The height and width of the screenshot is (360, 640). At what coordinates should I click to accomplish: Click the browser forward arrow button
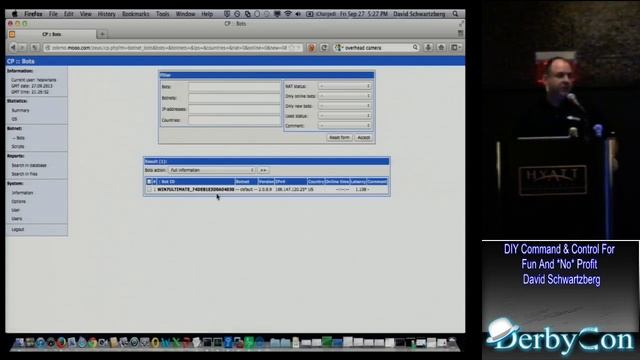(23, 48)
